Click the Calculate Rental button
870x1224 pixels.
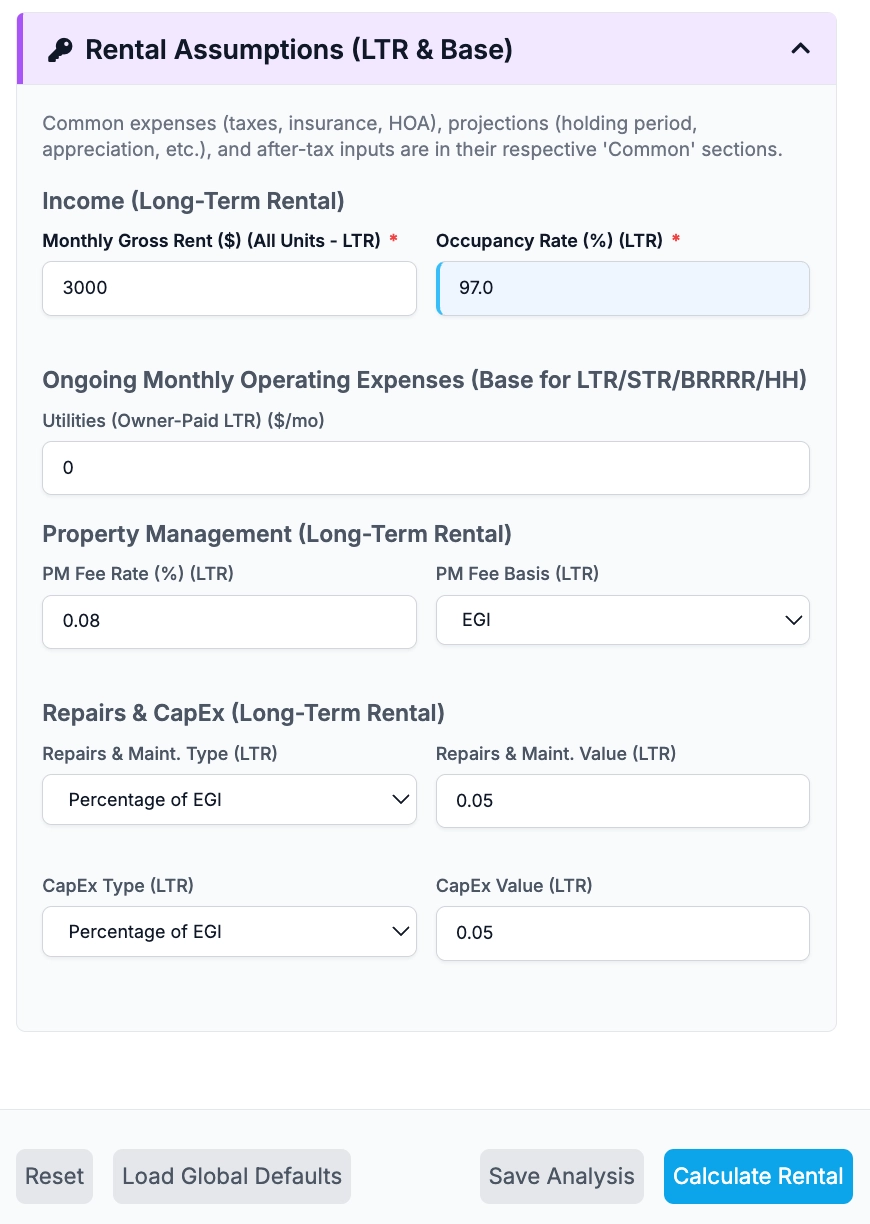(758, 1176)
